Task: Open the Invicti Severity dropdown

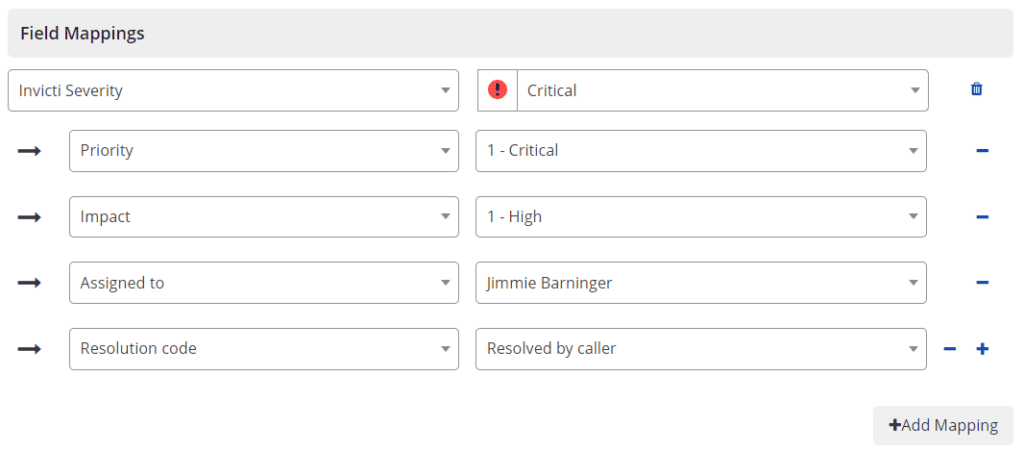Action: pyautogui.click(x=233, y=90)
